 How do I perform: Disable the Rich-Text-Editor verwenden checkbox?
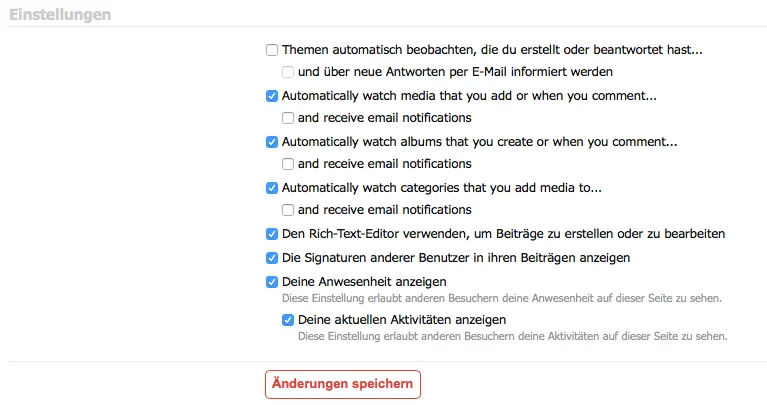[x=272, y=234]
